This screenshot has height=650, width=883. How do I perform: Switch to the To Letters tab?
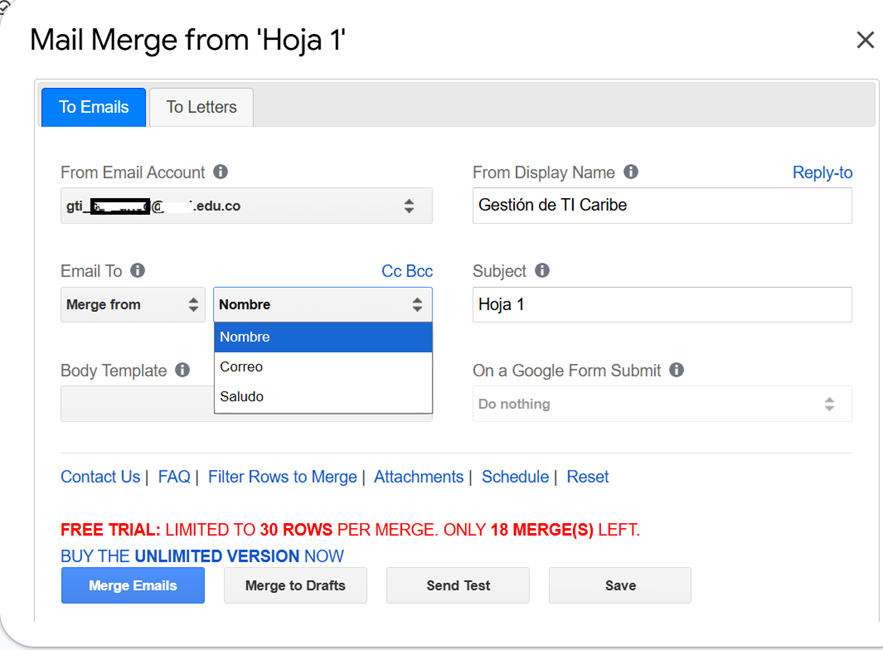(201, 107)
